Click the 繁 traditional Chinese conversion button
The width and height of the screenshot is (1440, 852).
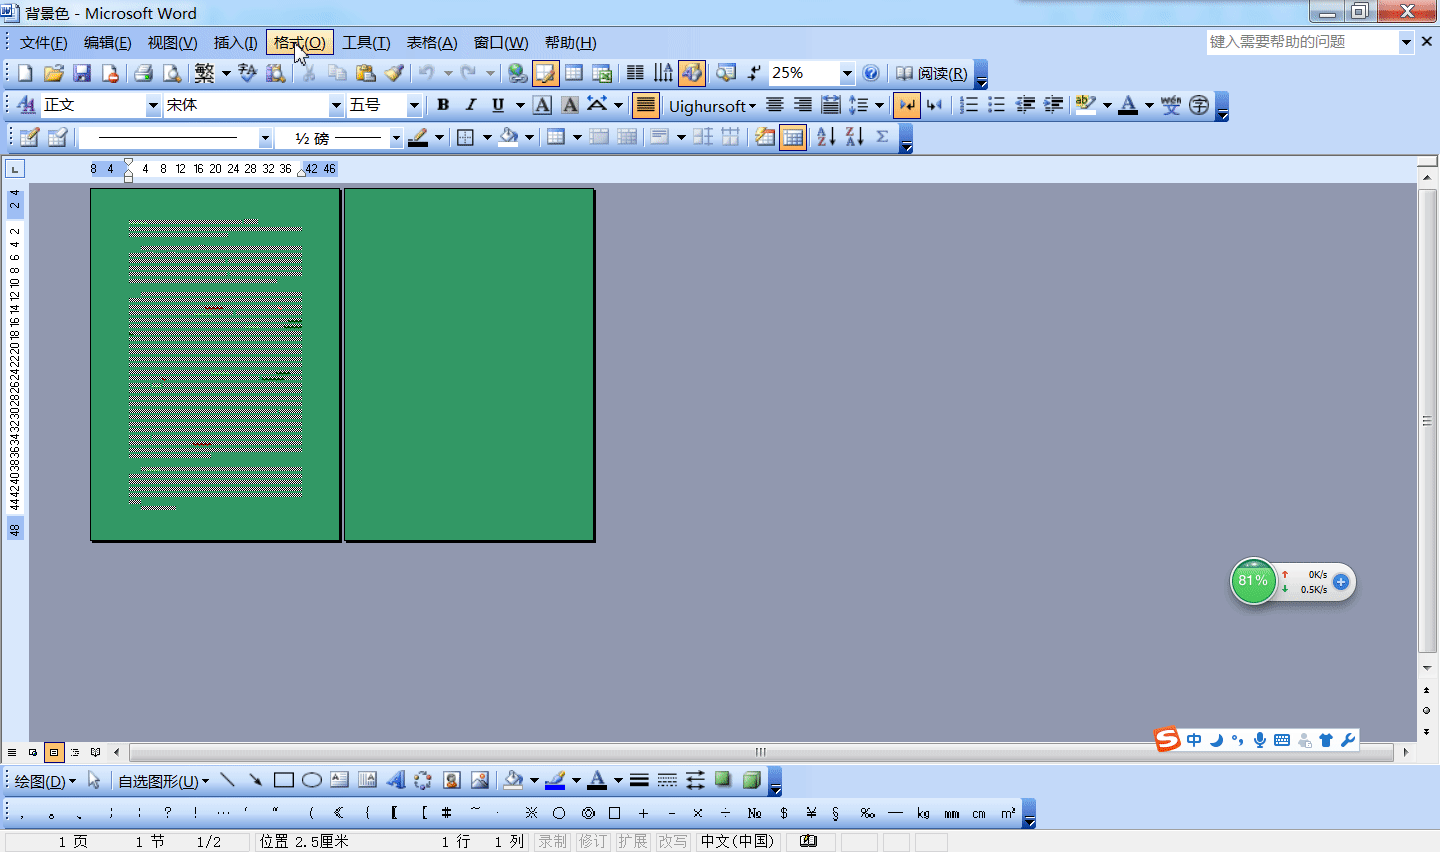205,73
